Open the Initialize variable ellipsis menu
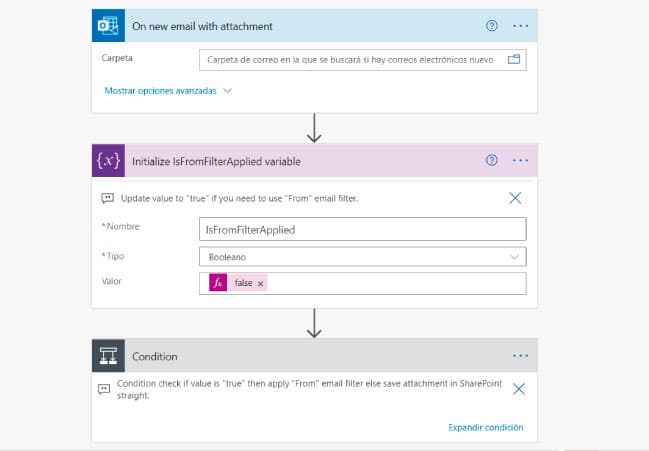The height and width of the screenshot is (451, 649). pos(520,160)
